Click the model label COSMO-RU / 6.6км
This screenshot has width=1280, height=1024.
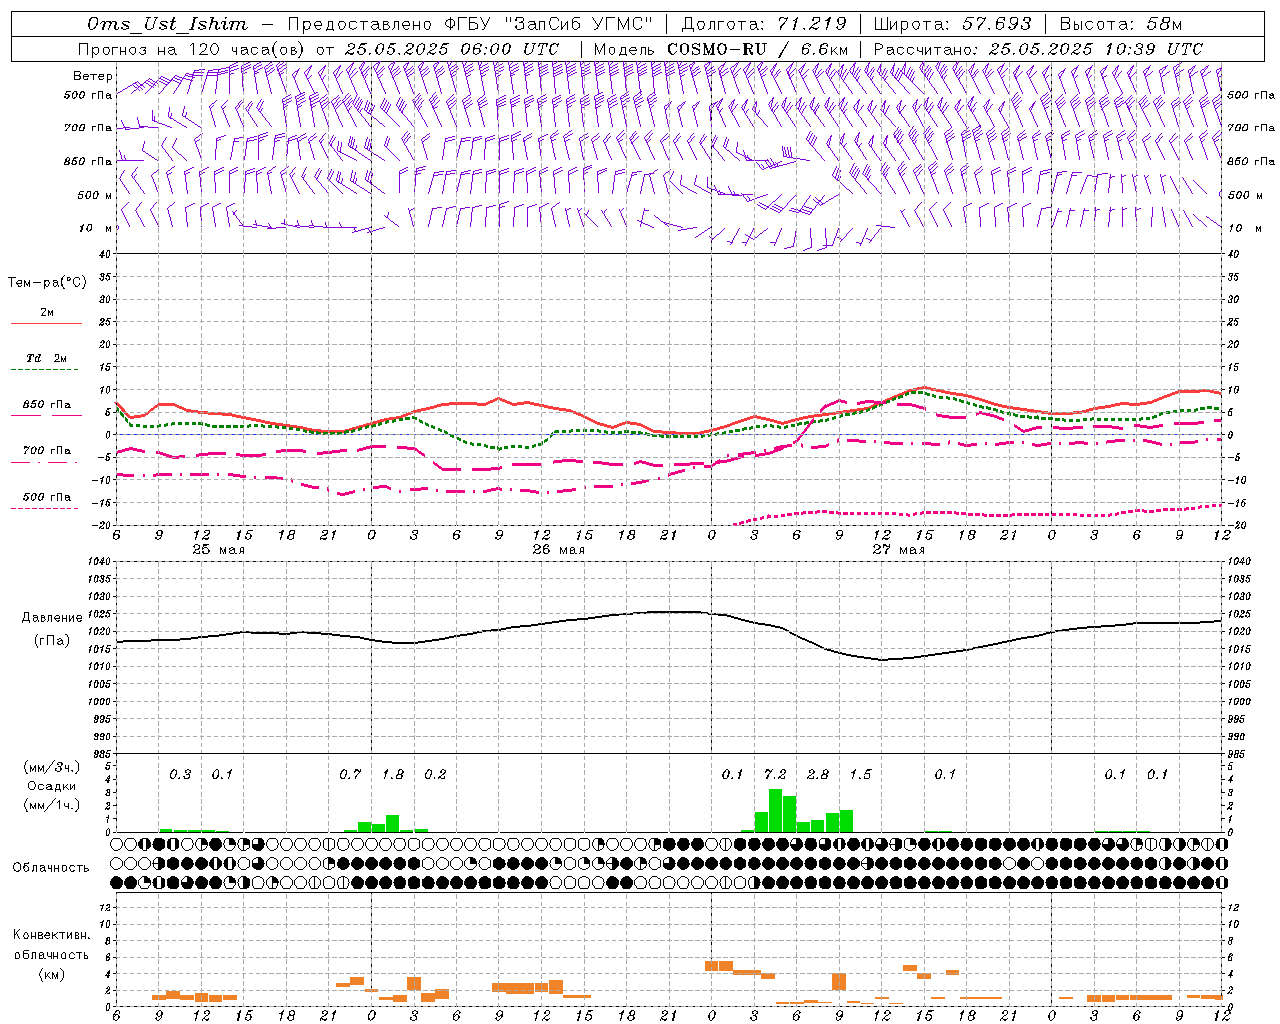coord(758,48)
